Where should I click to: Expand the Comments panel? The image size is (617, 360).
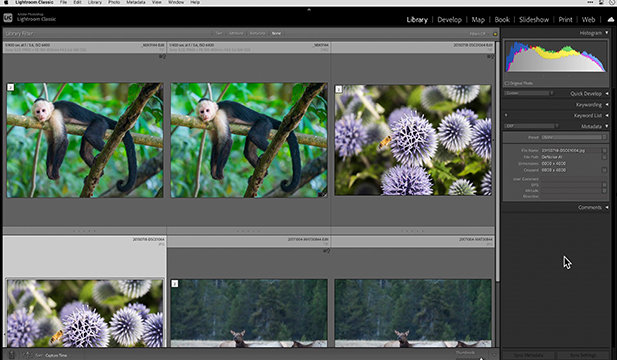click(607, 207)
